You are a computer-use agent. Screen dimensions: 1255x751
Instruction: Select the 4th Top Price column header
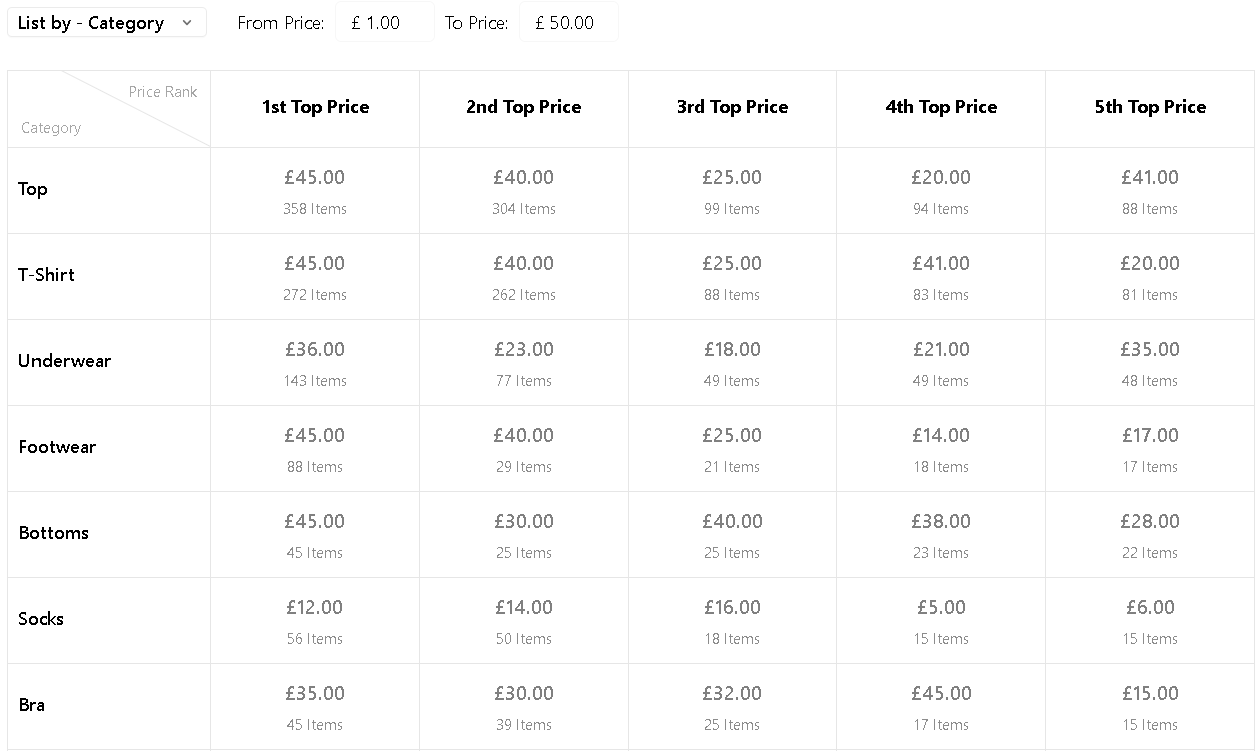pos(941,108)
